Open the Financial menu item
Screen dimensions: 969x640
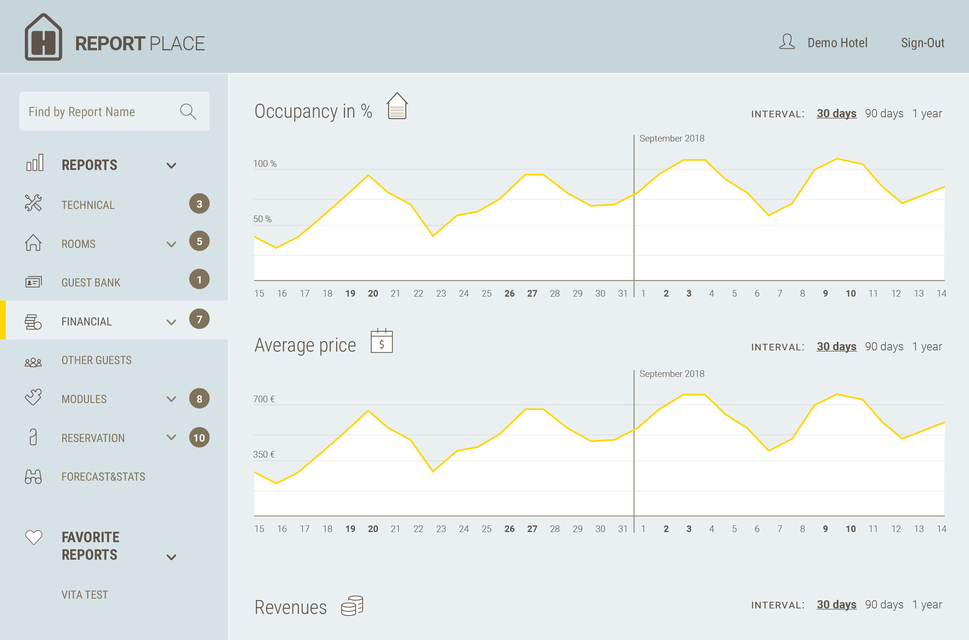point(87,322)
